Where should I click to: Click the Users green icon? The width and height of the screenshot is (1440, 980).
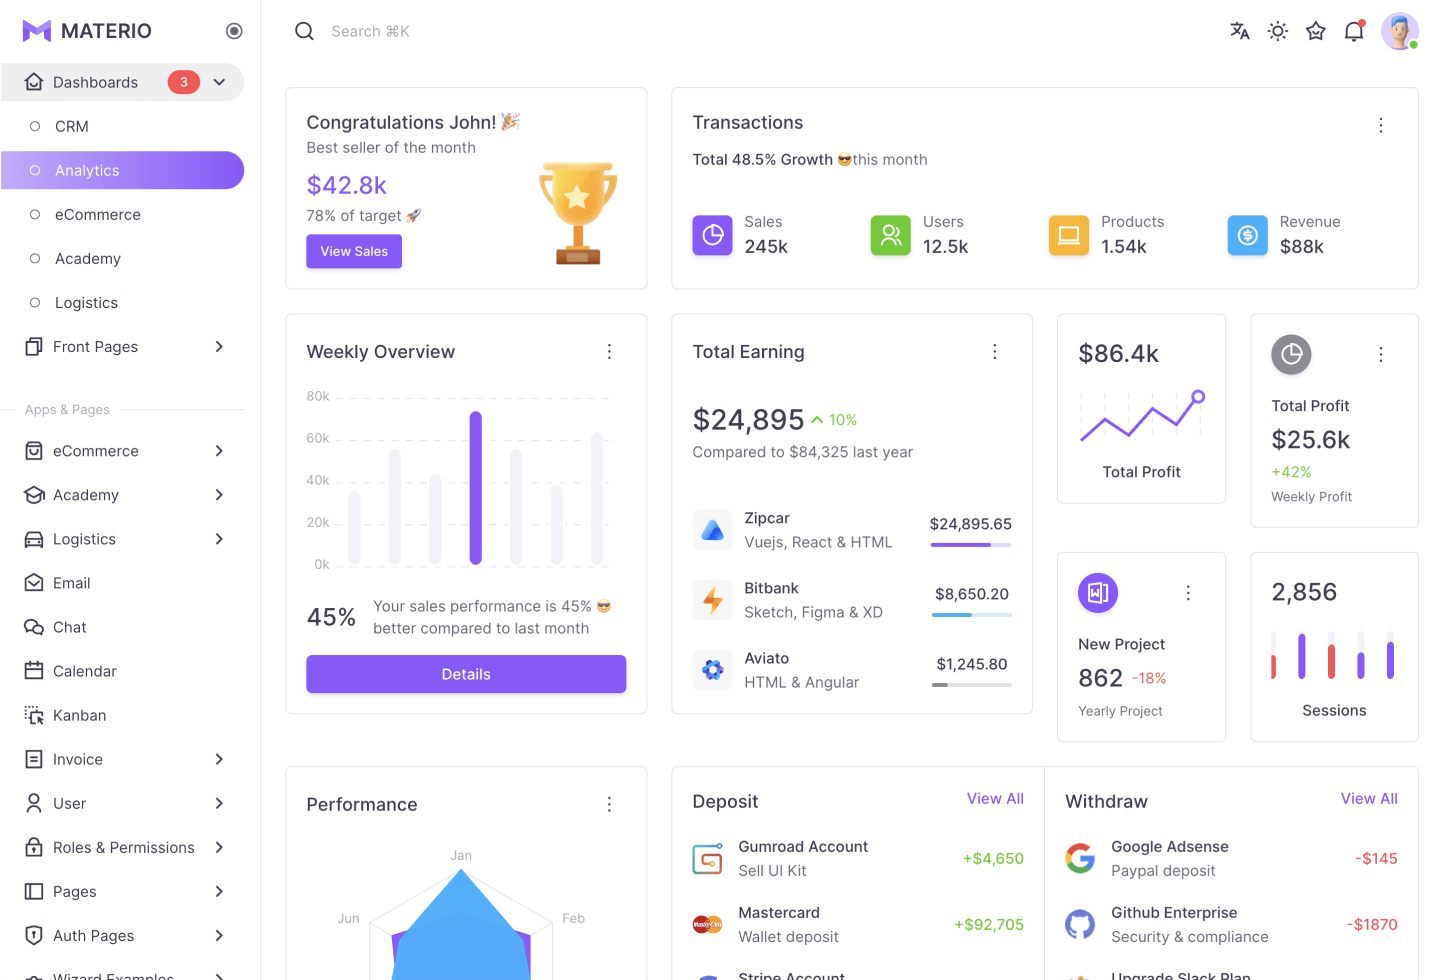[x=891, y=235]
